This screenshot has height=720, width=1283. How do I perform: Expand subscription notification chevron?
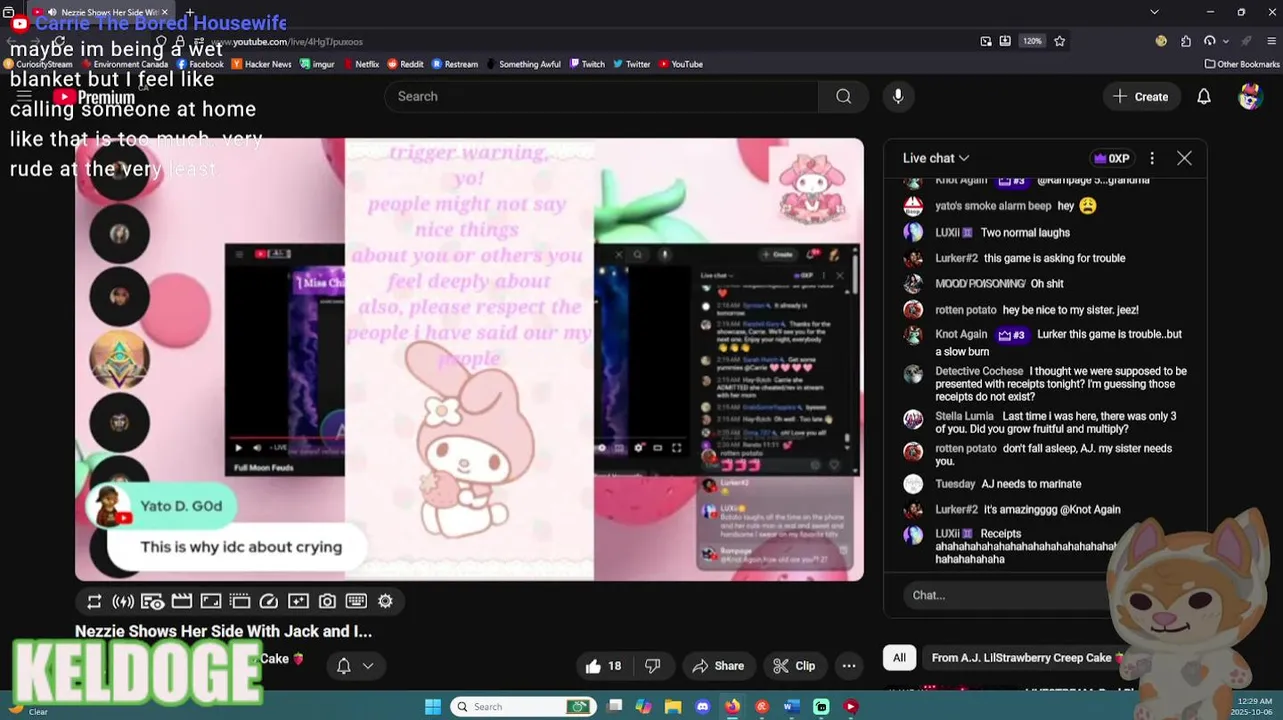[368, 666]
